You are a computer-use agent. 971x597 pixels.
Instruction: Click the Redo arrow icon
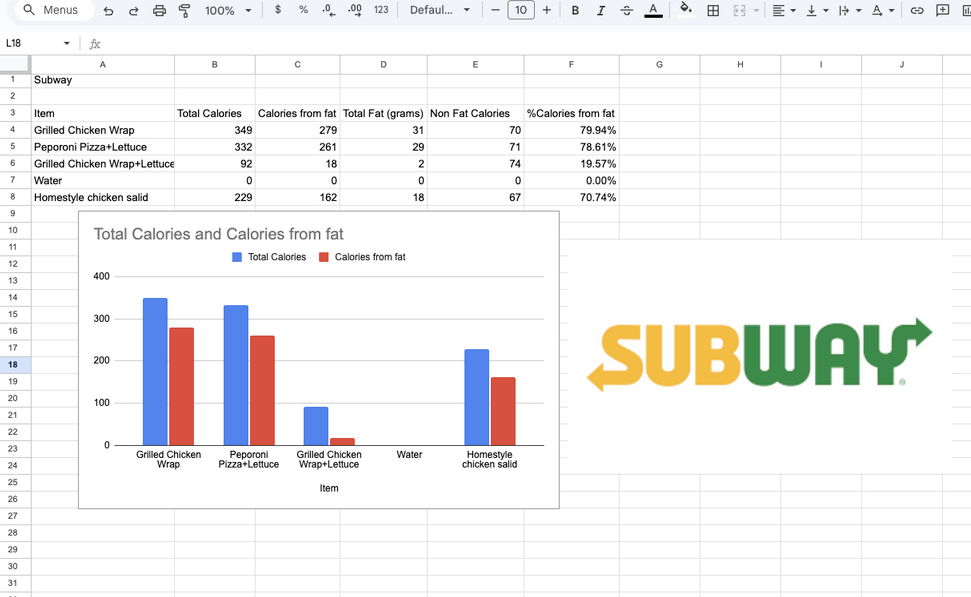pyautogui.click(x=133, y=11)
